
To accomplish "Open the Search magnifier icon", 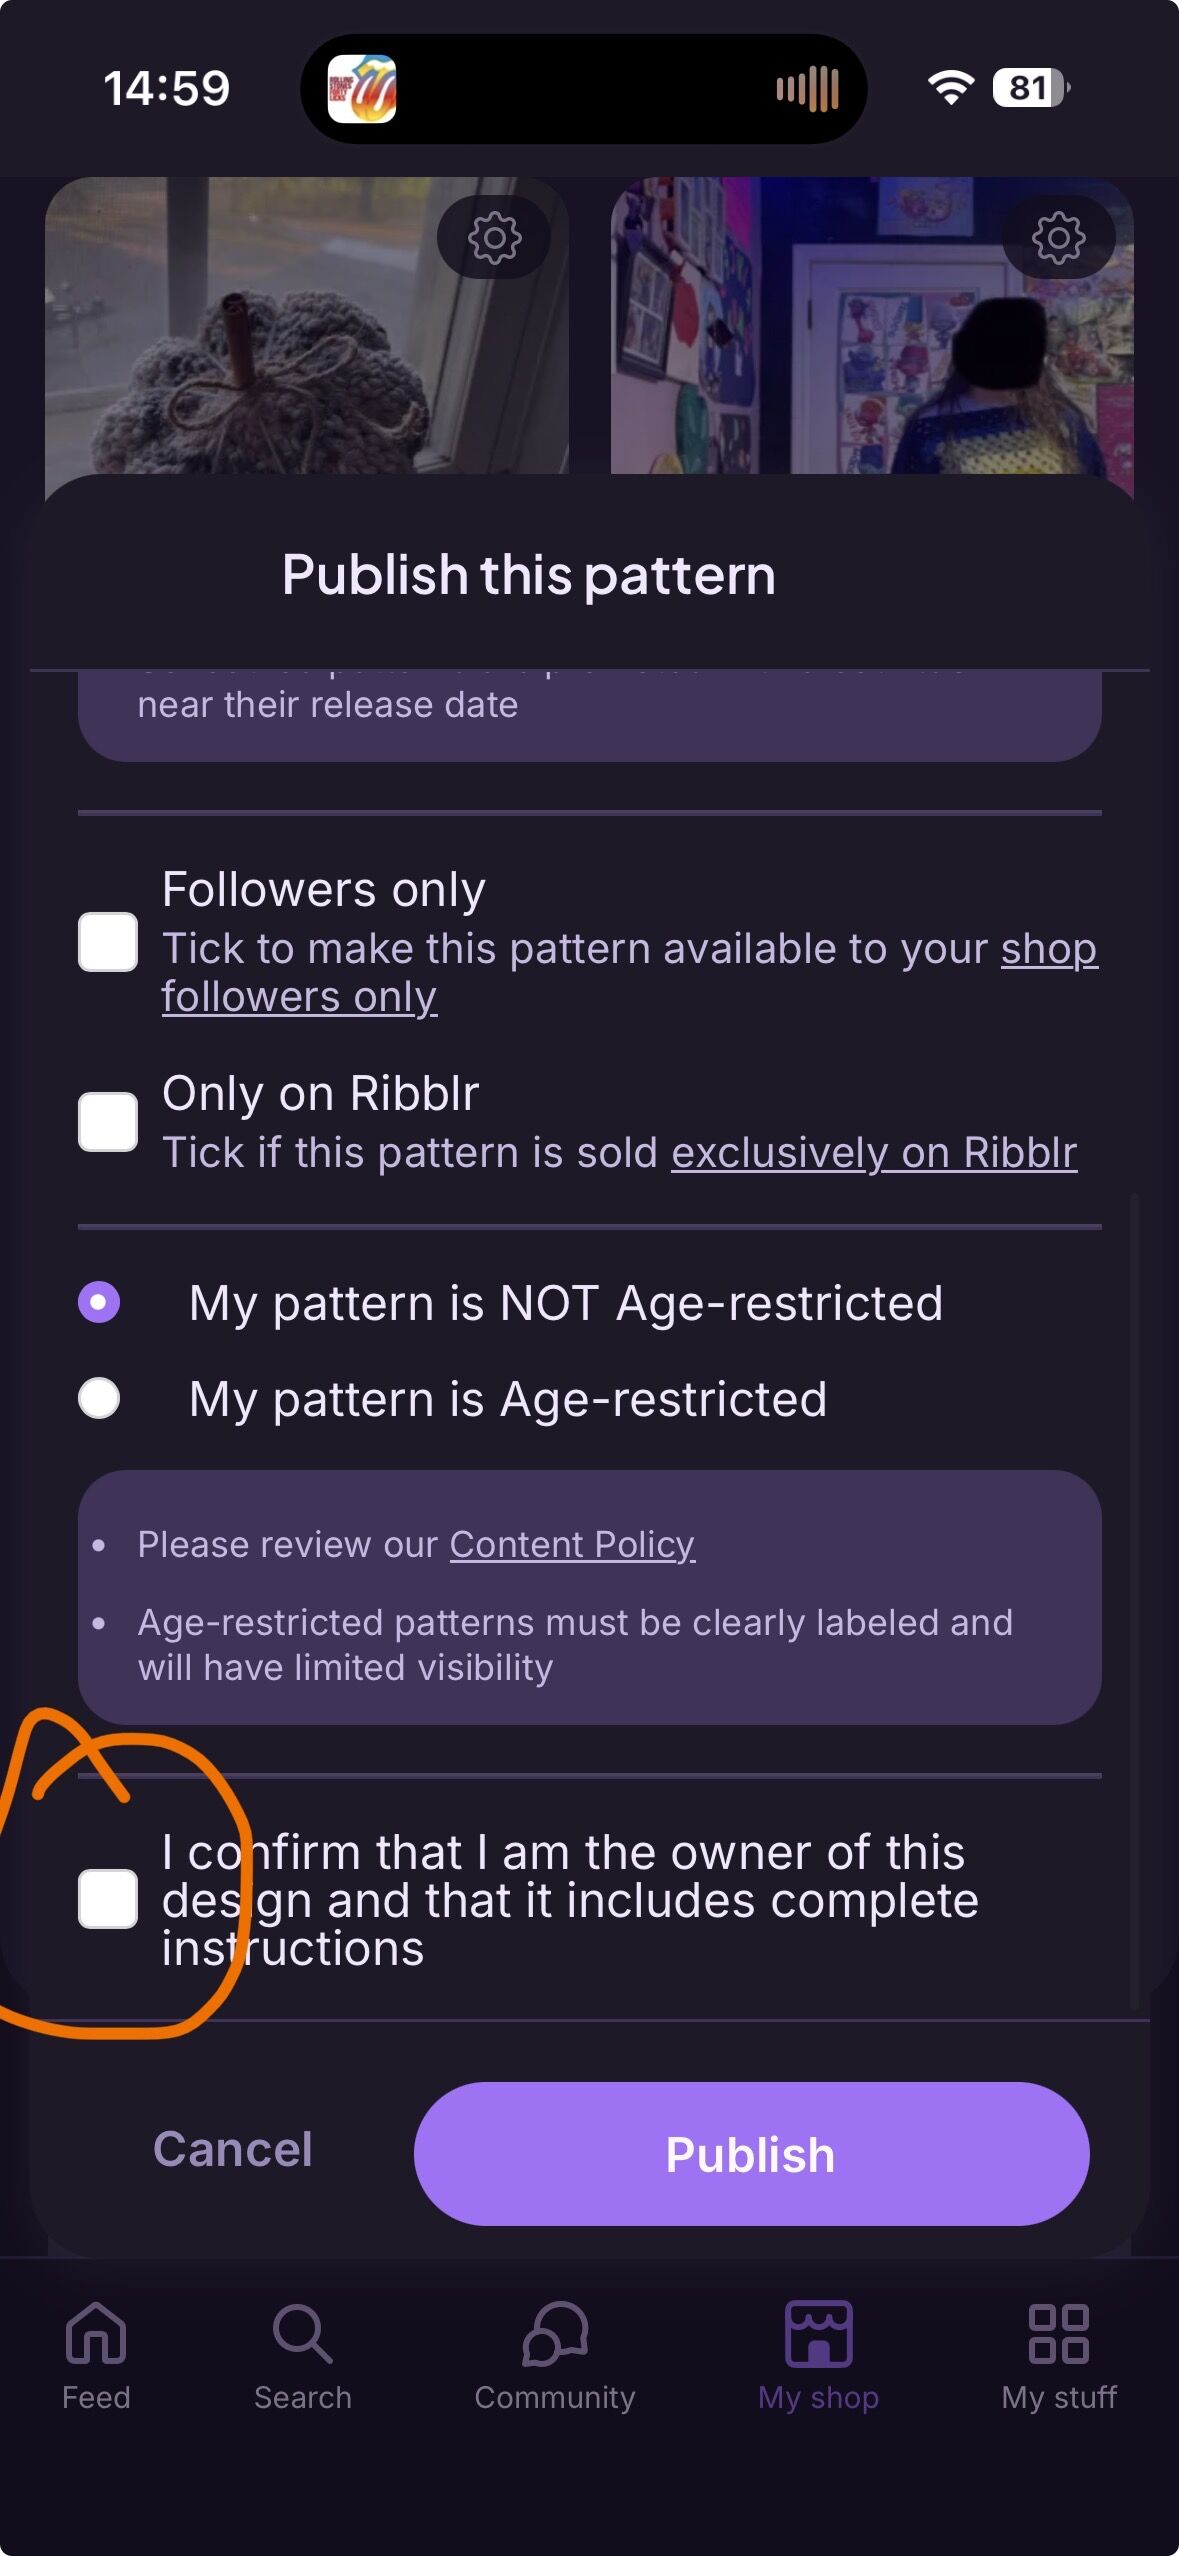I will click(302, 2334).
